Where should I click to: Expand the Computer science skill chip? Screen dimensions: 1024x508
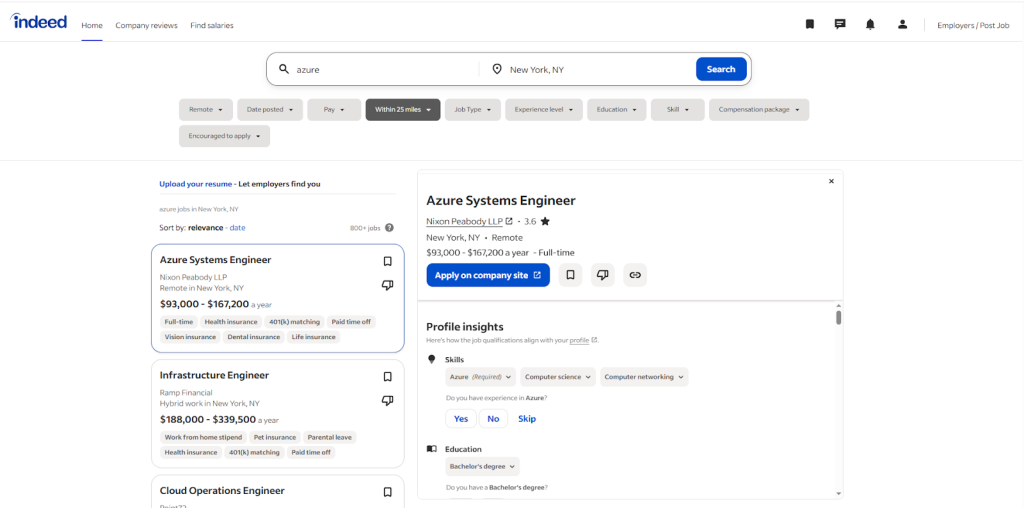pyautogui.click(x=558, y=377)
